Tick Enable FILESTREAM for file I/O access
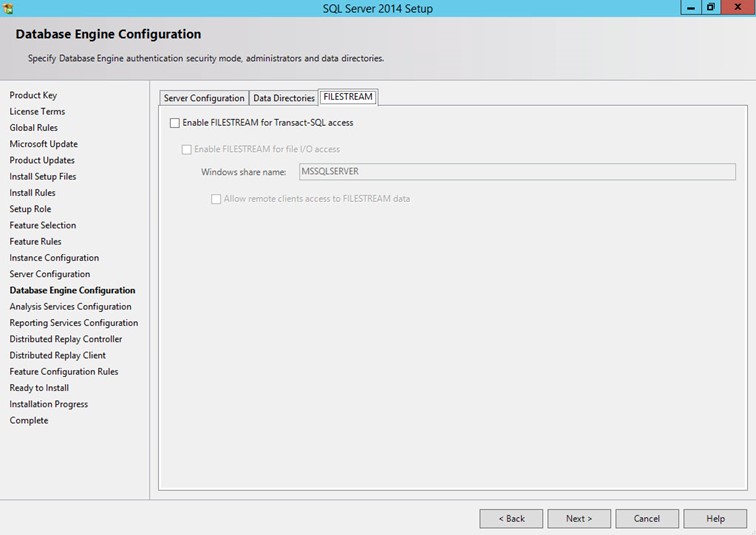Viewport: 756px width, 535px height. pyautogui.click(x=187, y=149)
